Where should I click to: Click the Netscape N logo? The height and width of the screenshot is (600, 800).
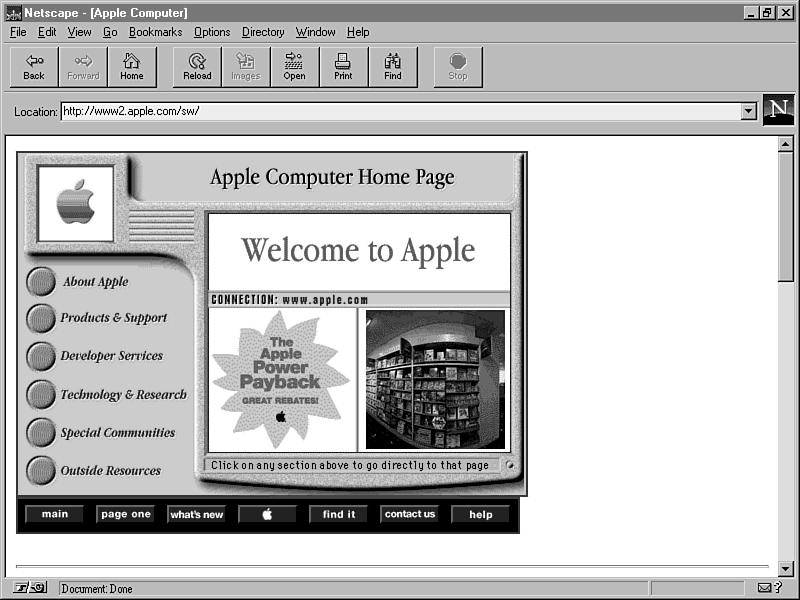(779, 110)
